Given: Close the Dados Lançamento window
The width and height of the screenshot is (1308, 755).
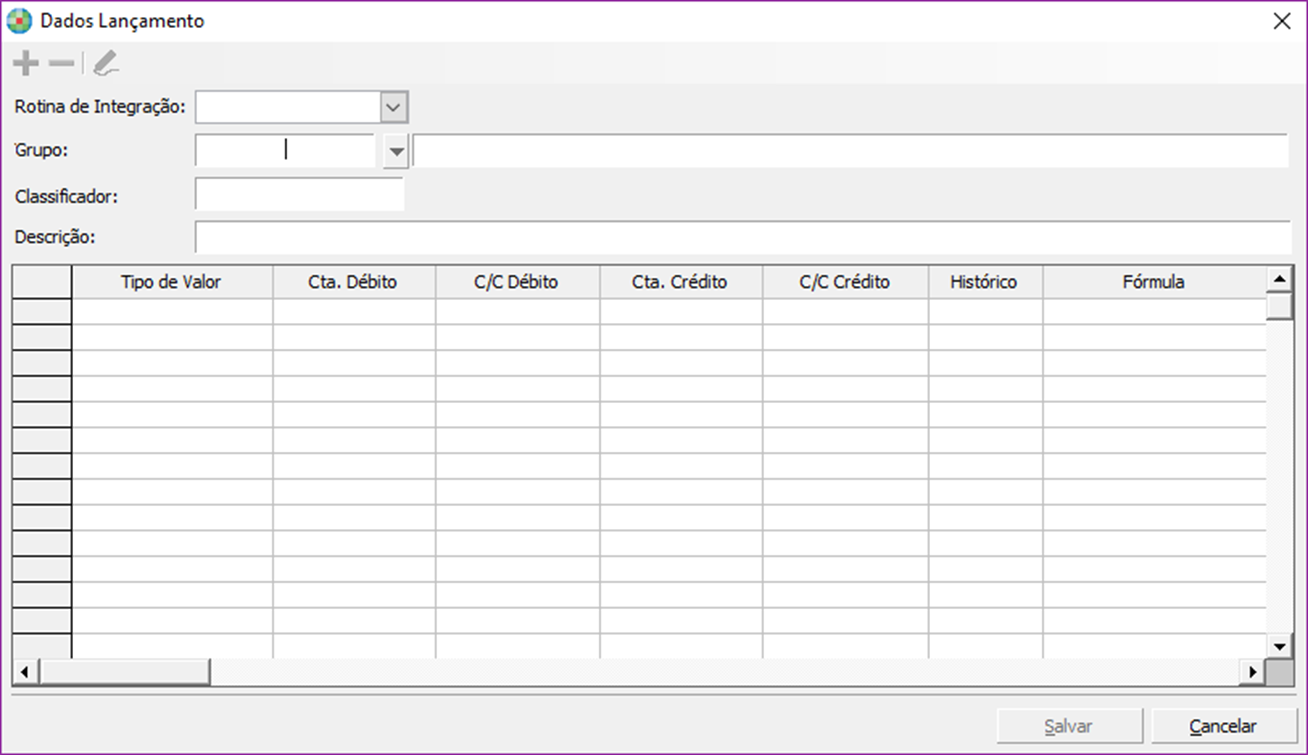Looking at the screenshot, I should (1282, 21).
